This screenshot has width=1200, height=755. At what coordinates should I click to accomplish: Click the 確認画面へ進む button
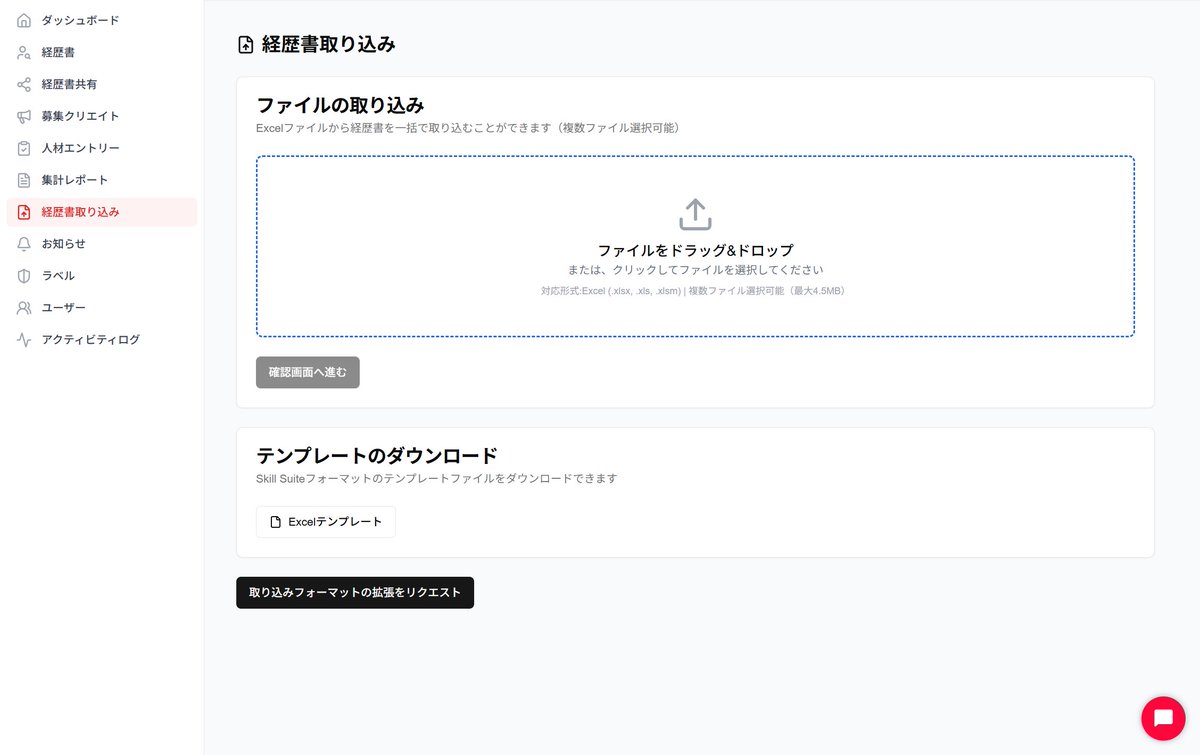(308, 372)
